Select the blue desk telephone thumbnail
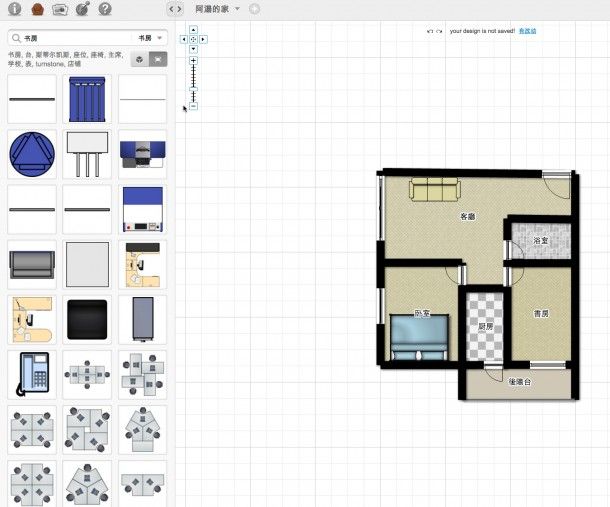The height and width of the screenshot is (507, 610). (33, 374)
